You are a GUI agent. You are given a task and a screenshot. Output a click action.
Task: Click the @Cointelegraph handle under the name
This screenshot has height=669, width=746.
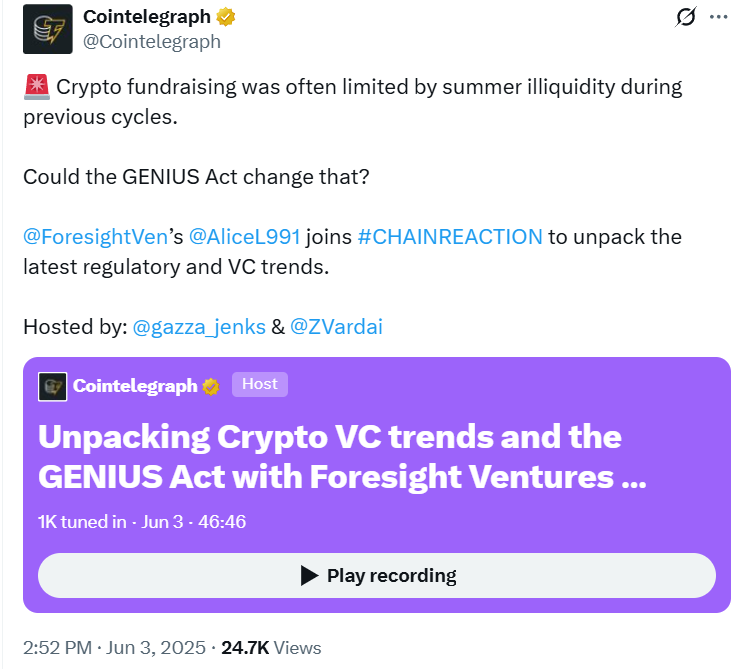coord(152,42)
